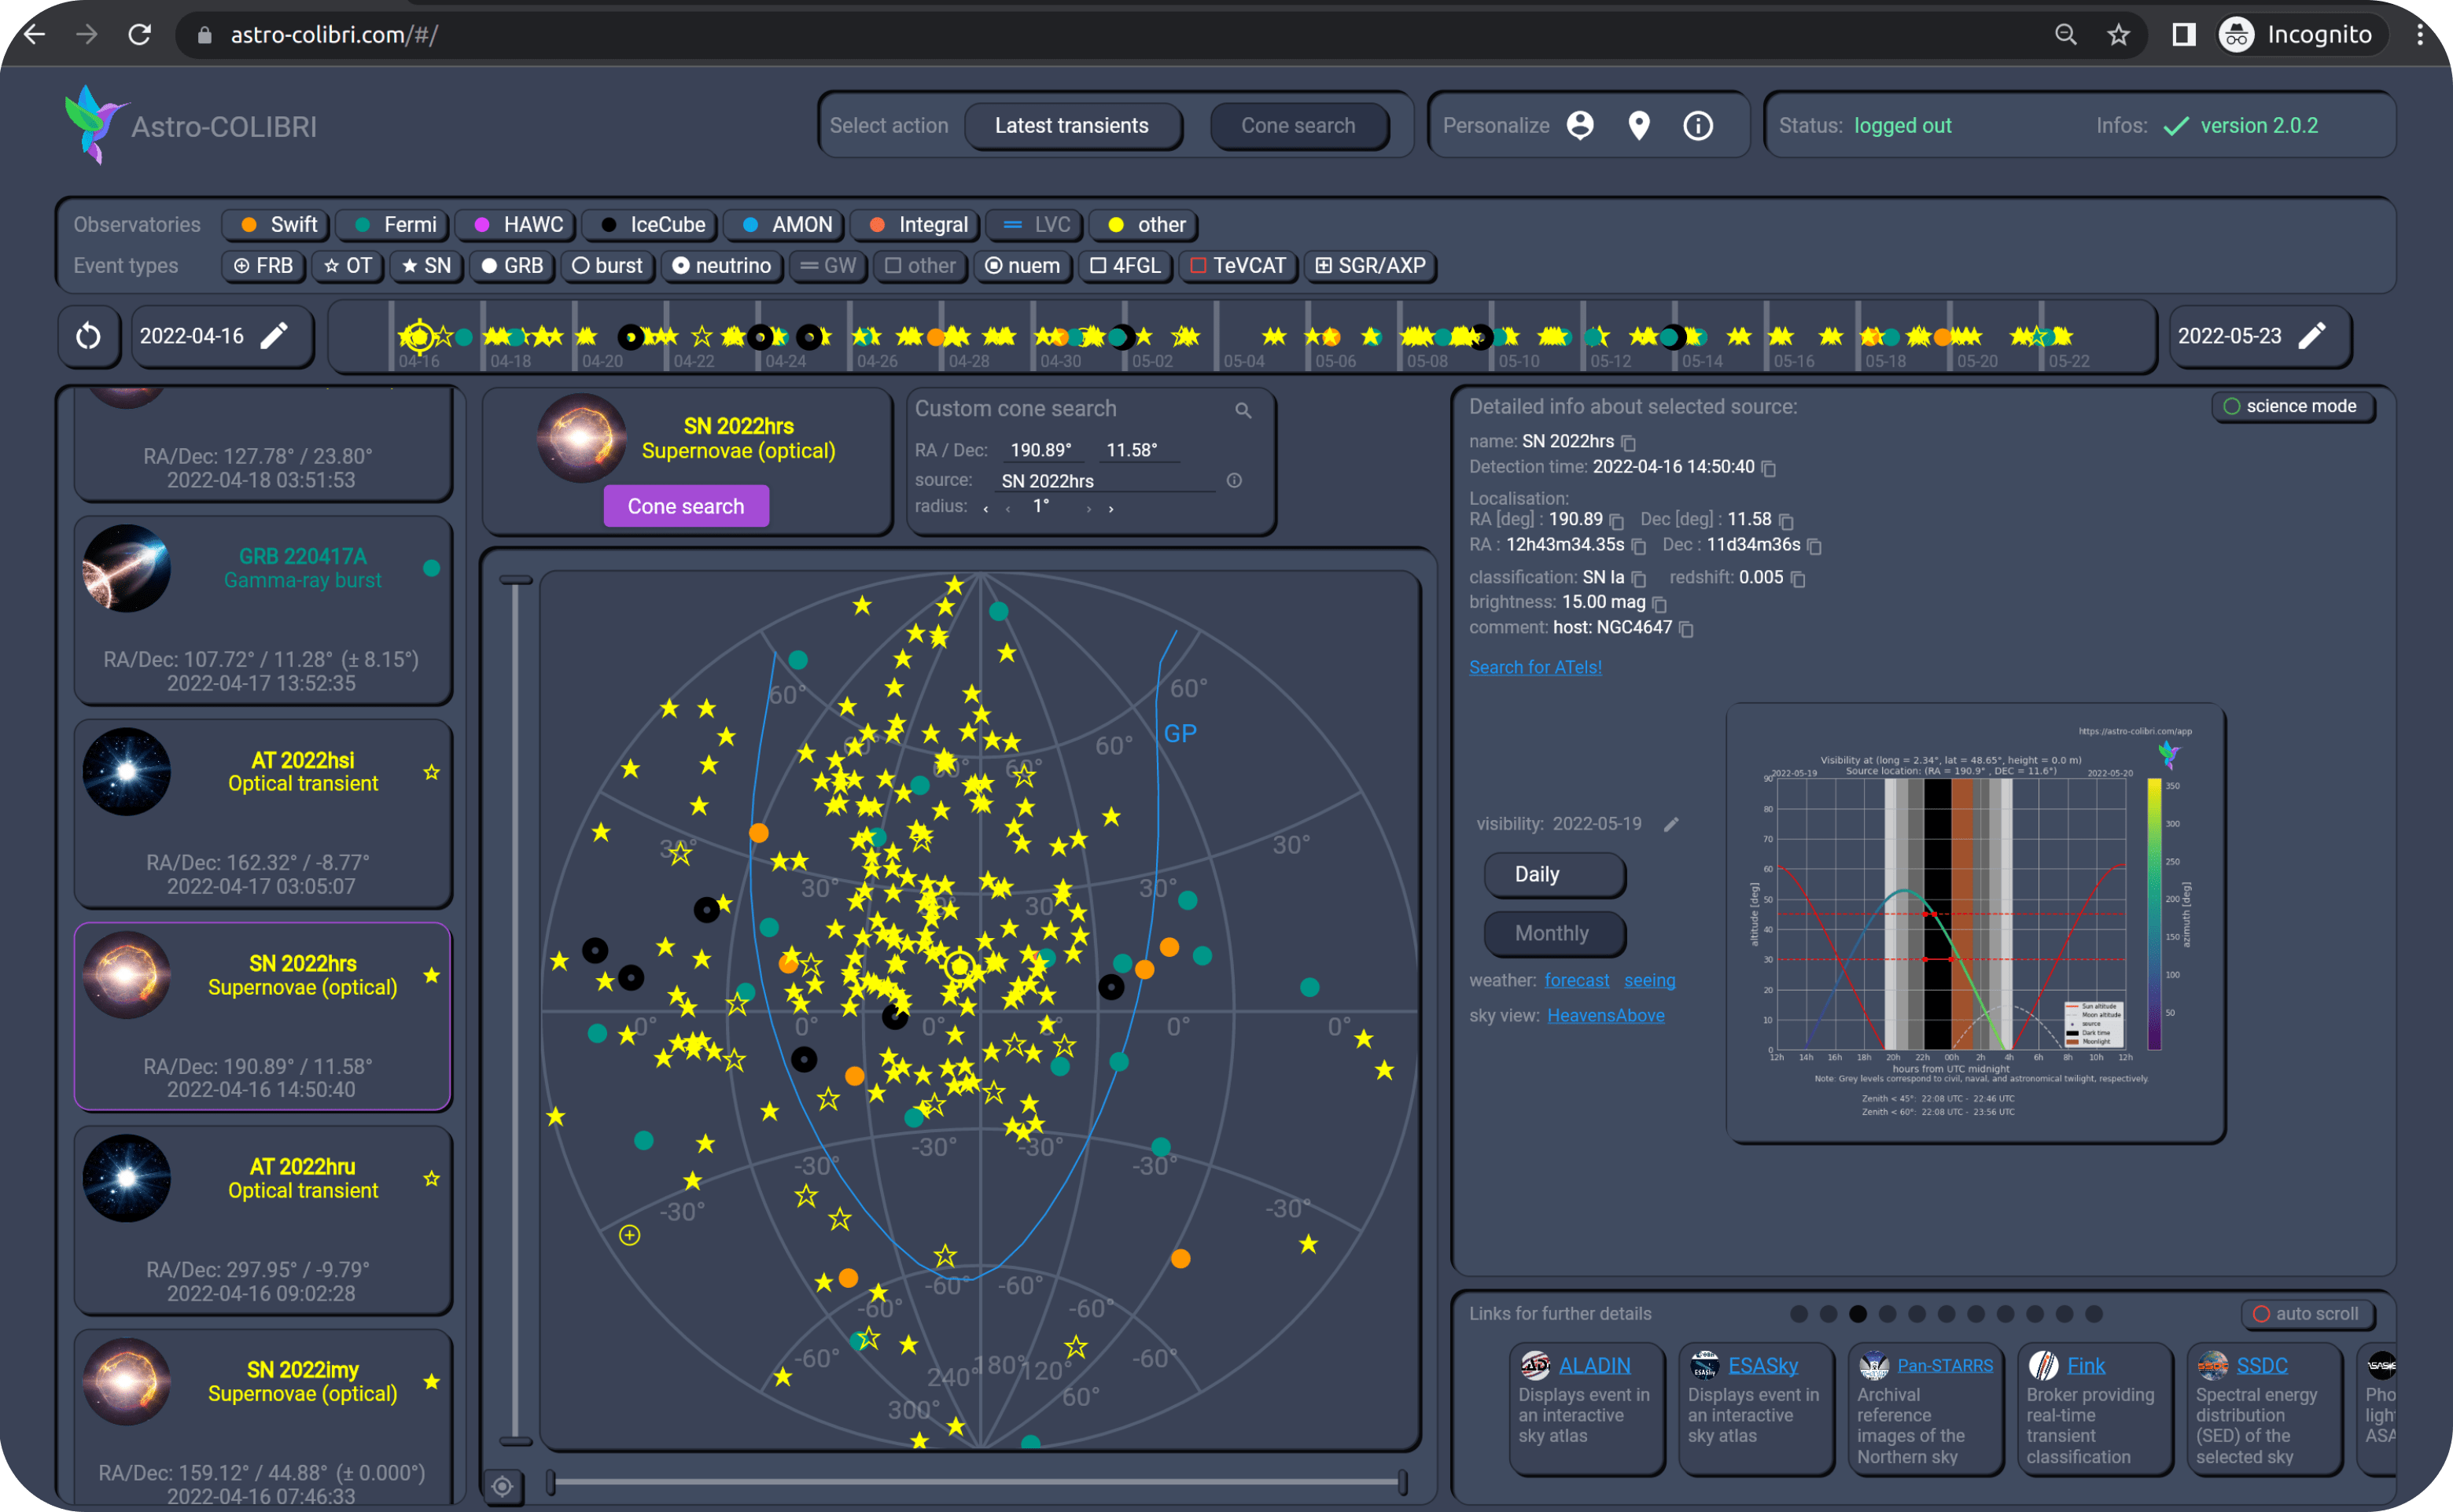Open the browser zoom magnifier icon

coord(2065,35)
